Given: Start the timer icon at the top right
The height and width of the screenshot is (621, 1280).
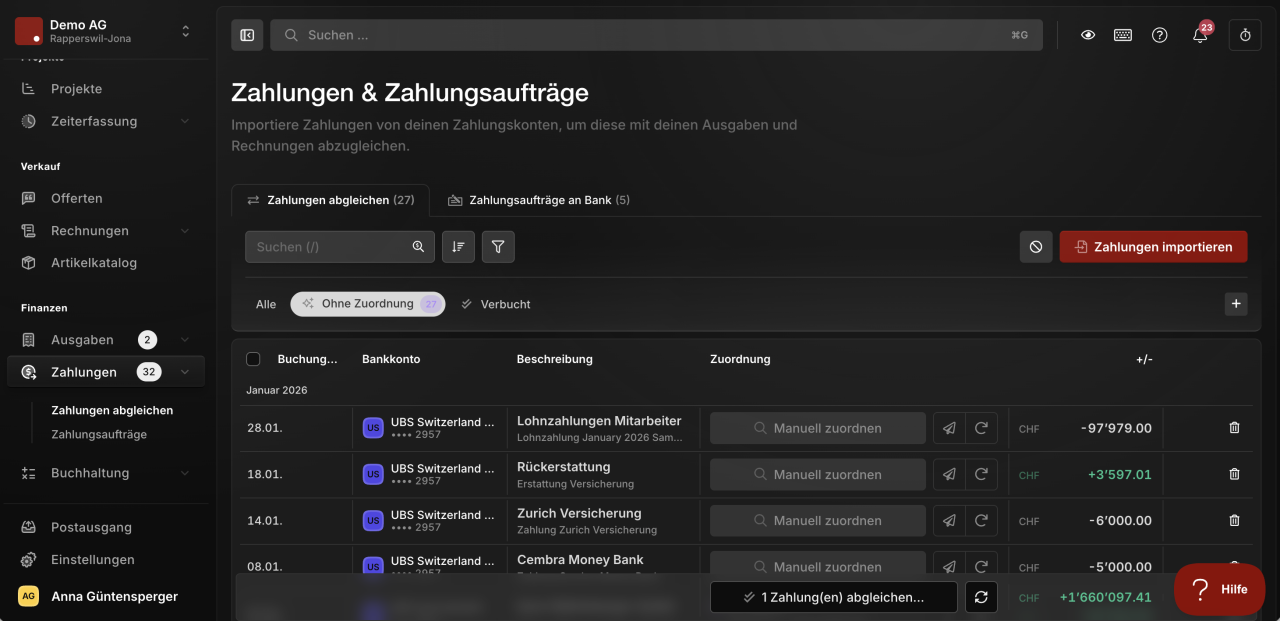Looking at the screenshot, I should coord(1245,35).
